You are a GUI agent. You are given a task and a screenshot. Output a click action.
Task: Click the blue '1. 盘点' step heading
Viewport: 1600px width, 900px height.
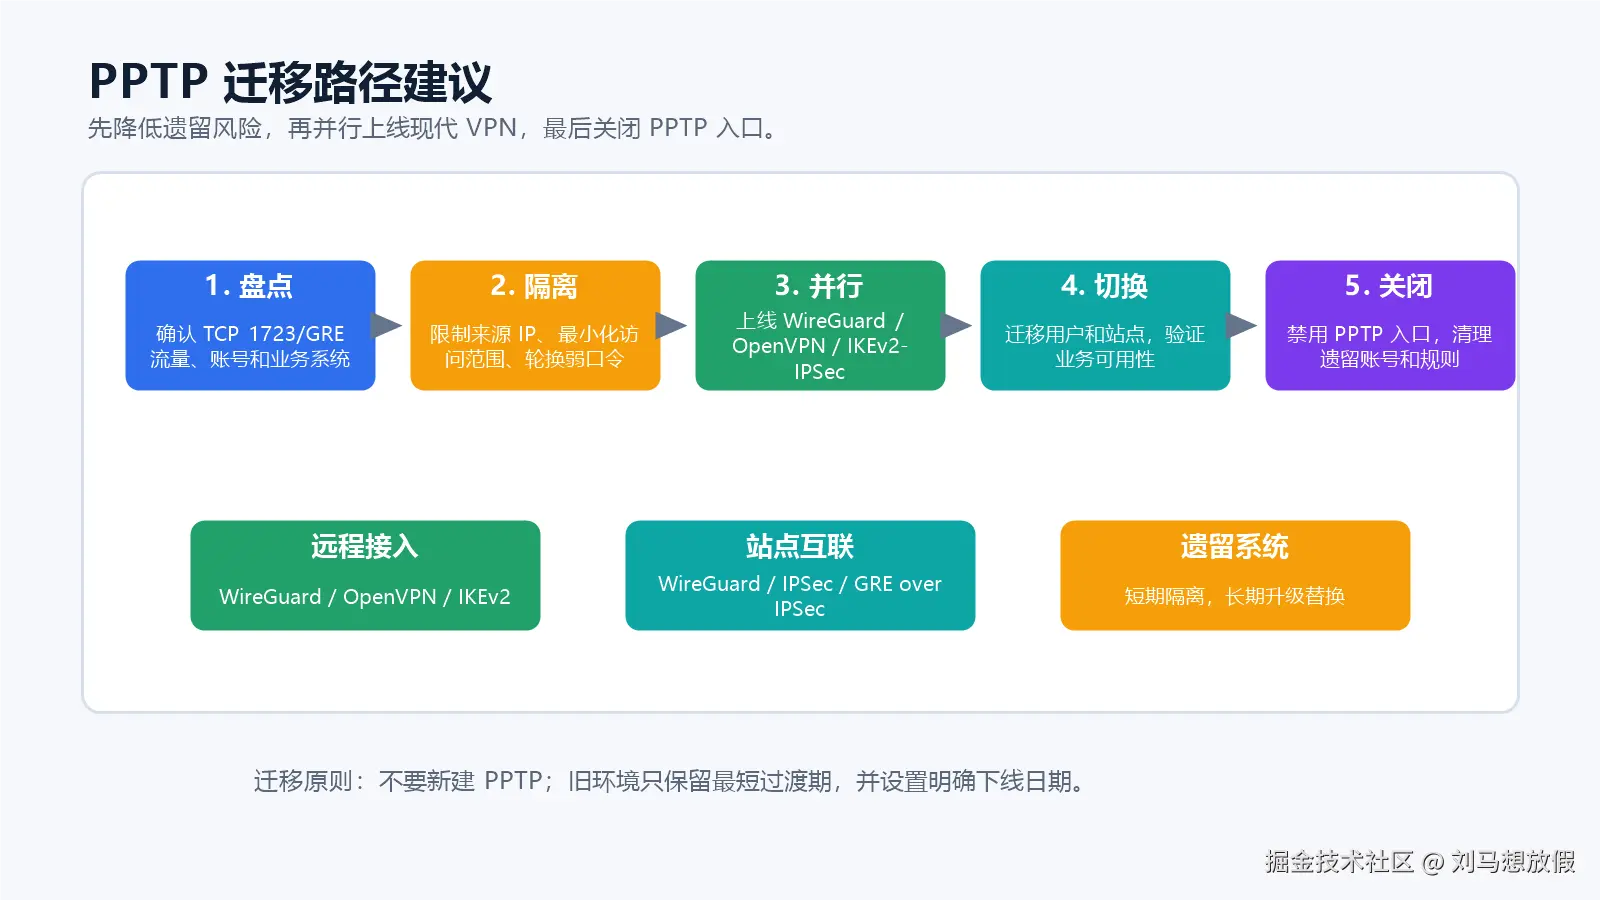pyautogui.click(x=249, y=286)
